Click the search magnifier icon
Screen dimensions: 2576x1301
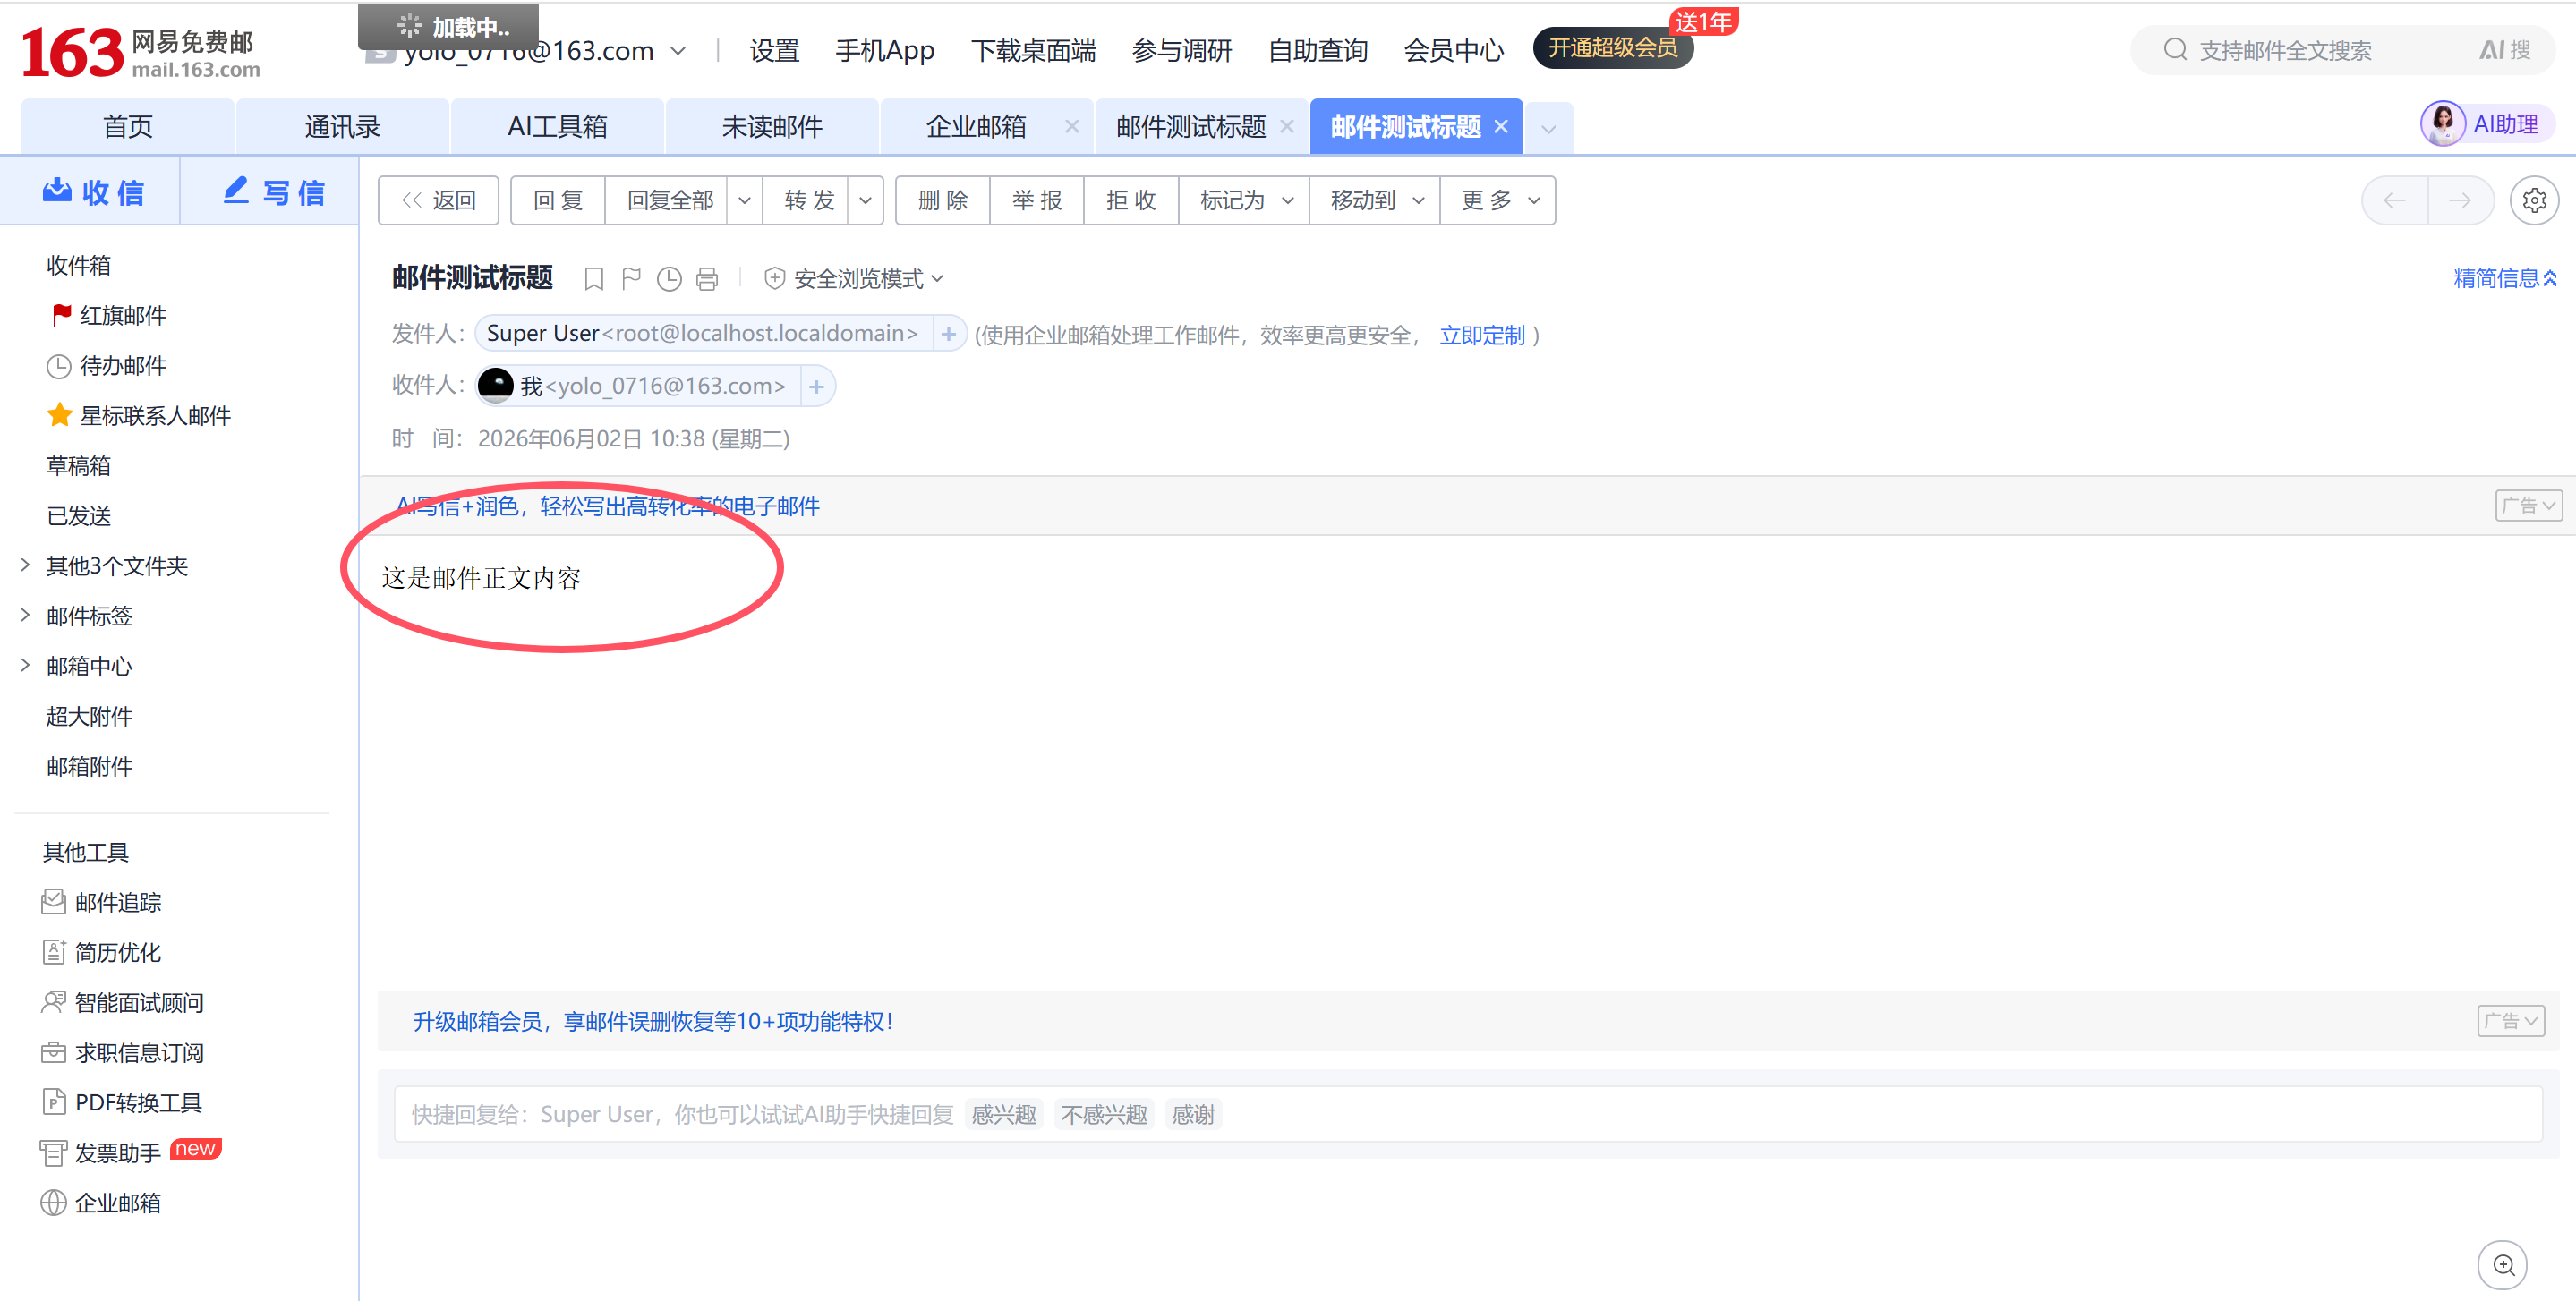point(2174,50)
